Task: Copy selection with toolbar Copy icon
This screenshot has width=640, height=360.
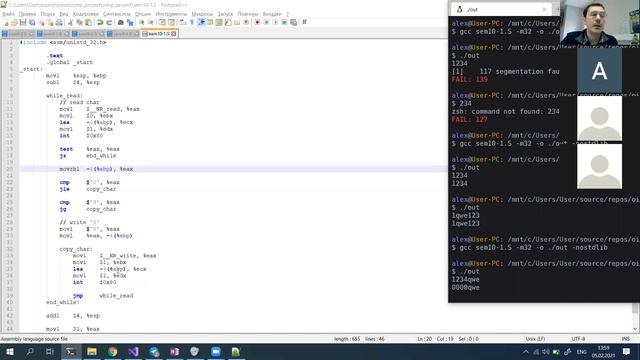Action: click(x=79, y=22)
